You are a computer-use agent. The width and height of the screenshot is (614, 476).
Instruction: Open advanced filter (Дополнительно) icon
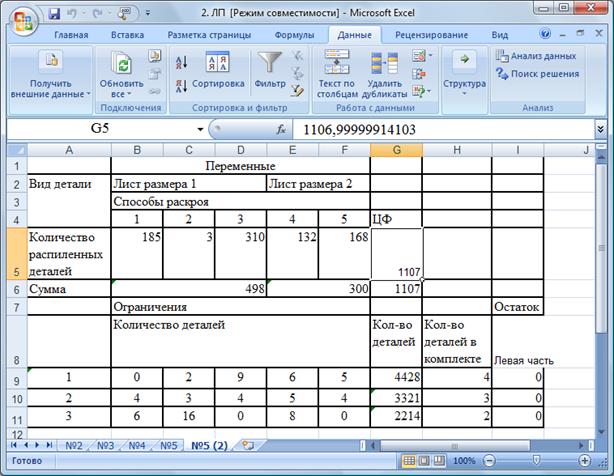[x=297, y=91]
